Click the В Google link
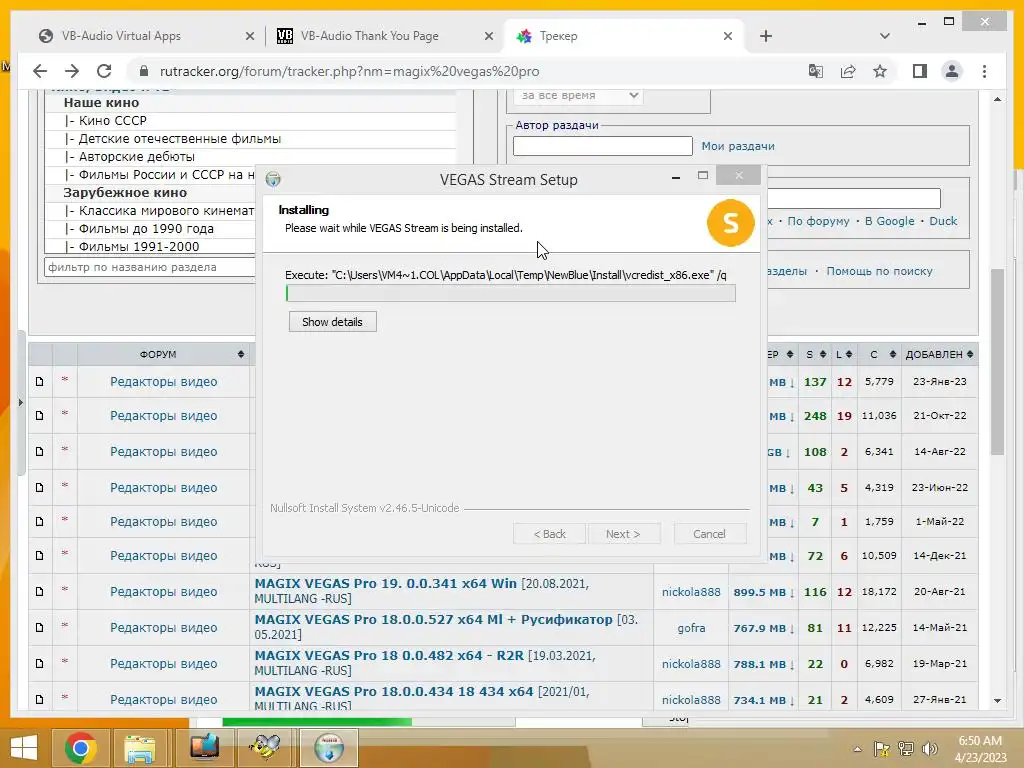1024x768 pixels. (889, 221)
